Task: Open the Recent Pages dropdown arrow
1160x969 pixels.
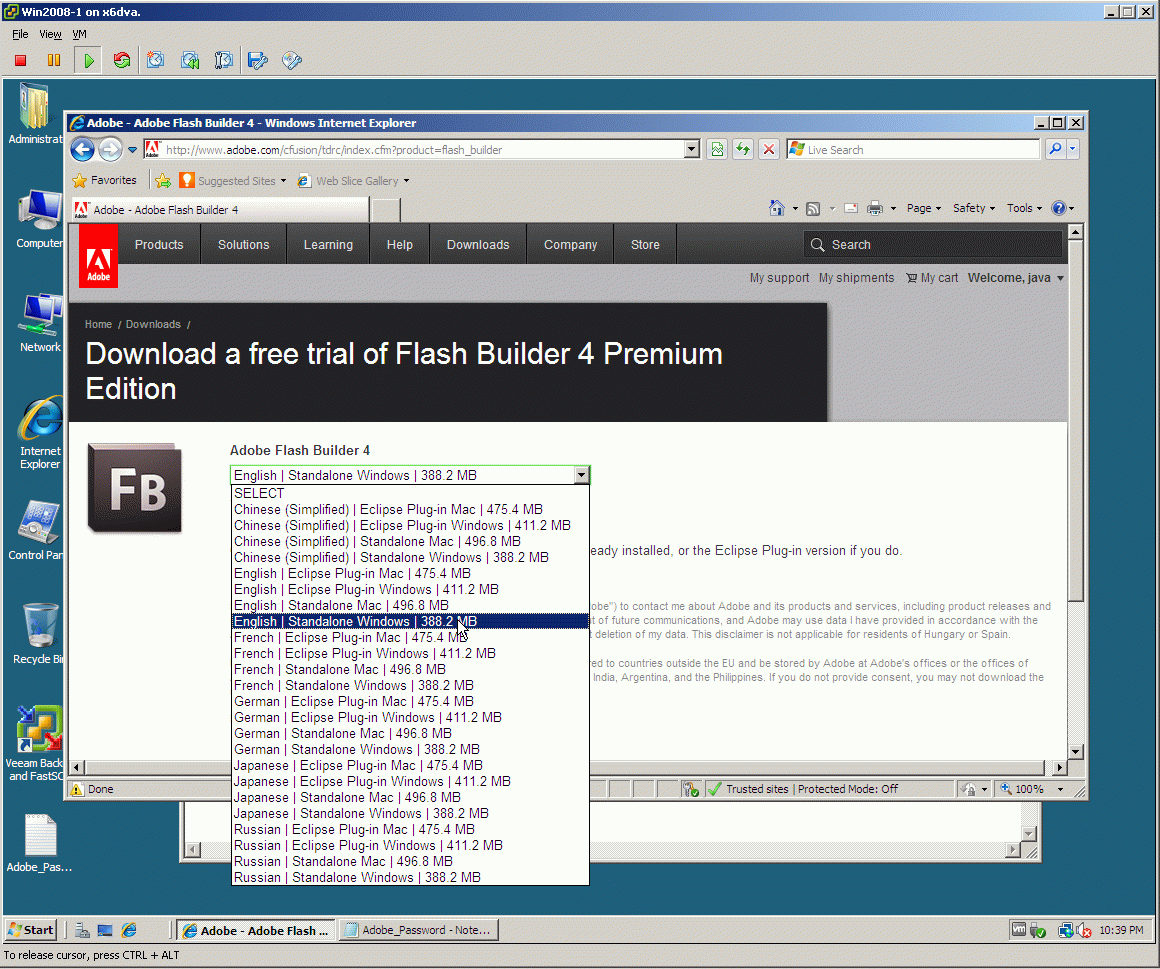Action: click(x=132, y=150)
